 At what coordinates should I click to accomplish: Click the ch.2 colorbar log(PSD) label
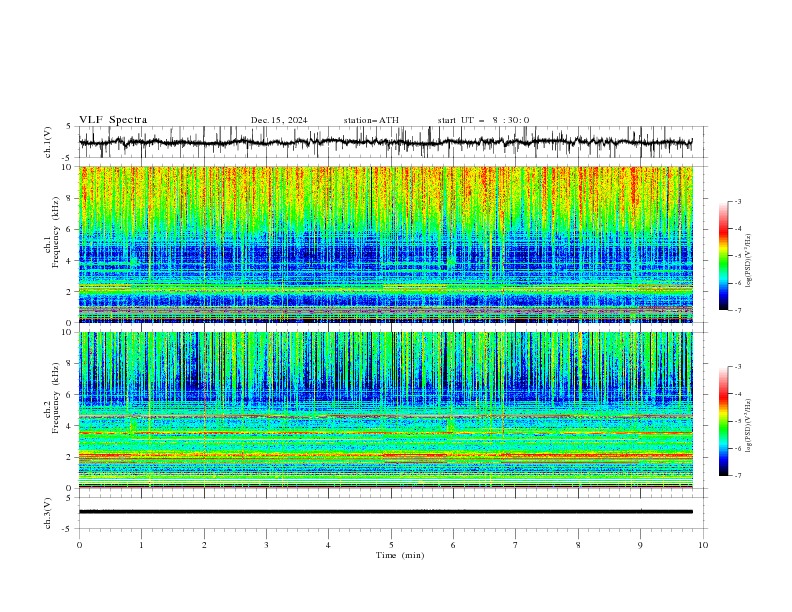tap(749, 426)
